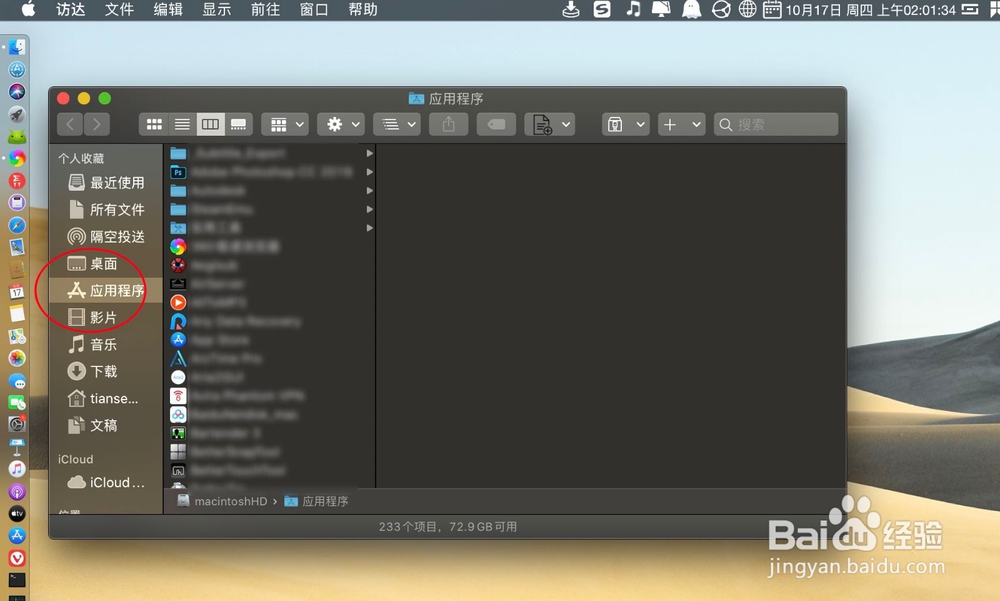The width and height of the screenshot is (1000, 601).
Task: Open the group-by arrangement dropdown
Action: [285, 124]
